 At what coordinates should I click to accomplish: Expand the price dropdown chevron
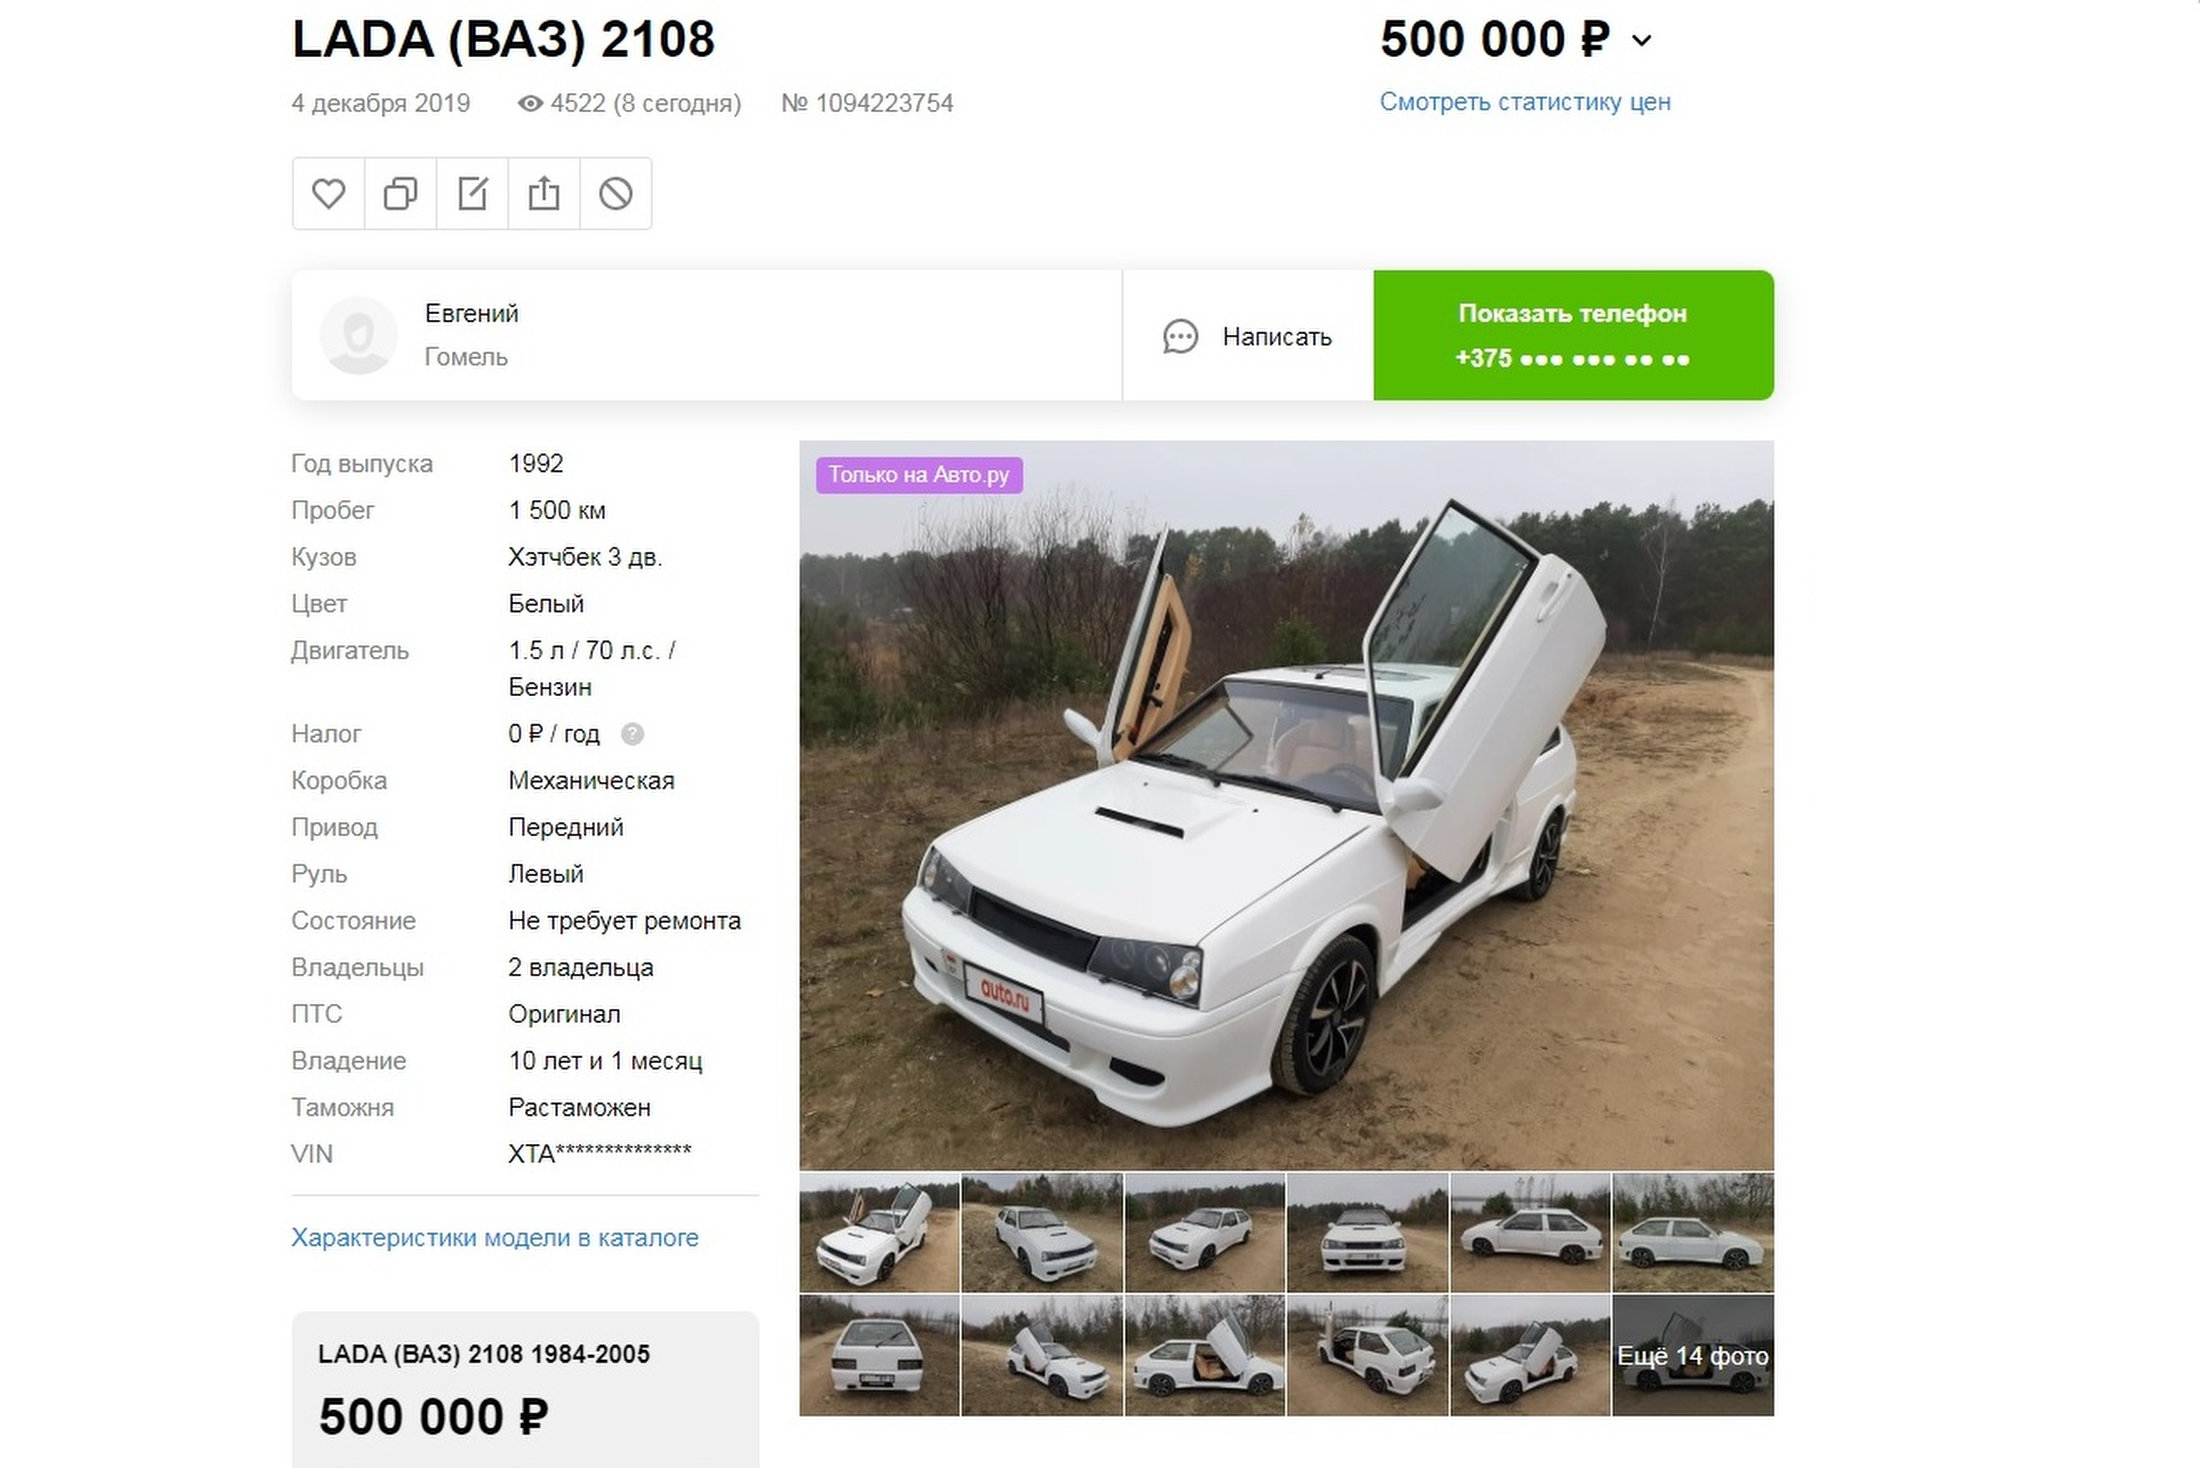coord(1642,41)
